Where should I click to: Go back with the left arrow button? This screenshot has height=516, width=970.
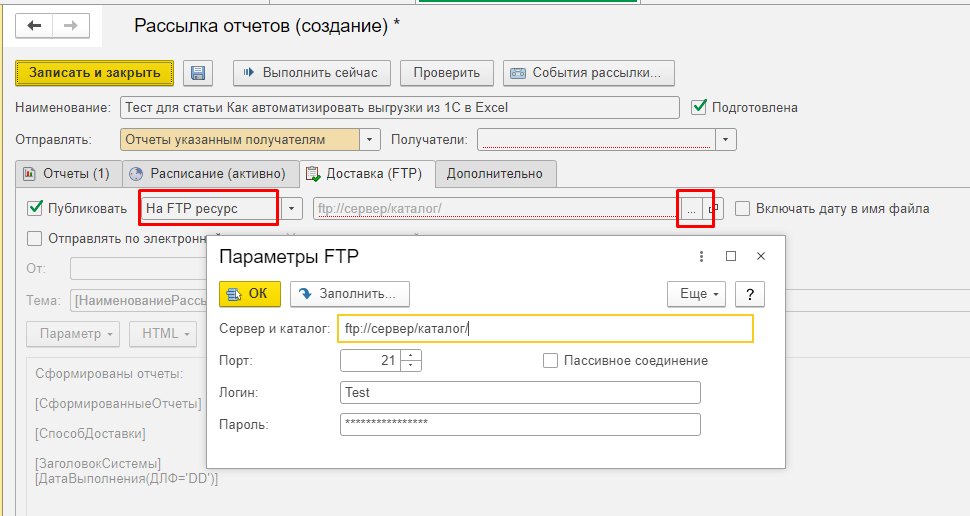(x=34, y=25)
